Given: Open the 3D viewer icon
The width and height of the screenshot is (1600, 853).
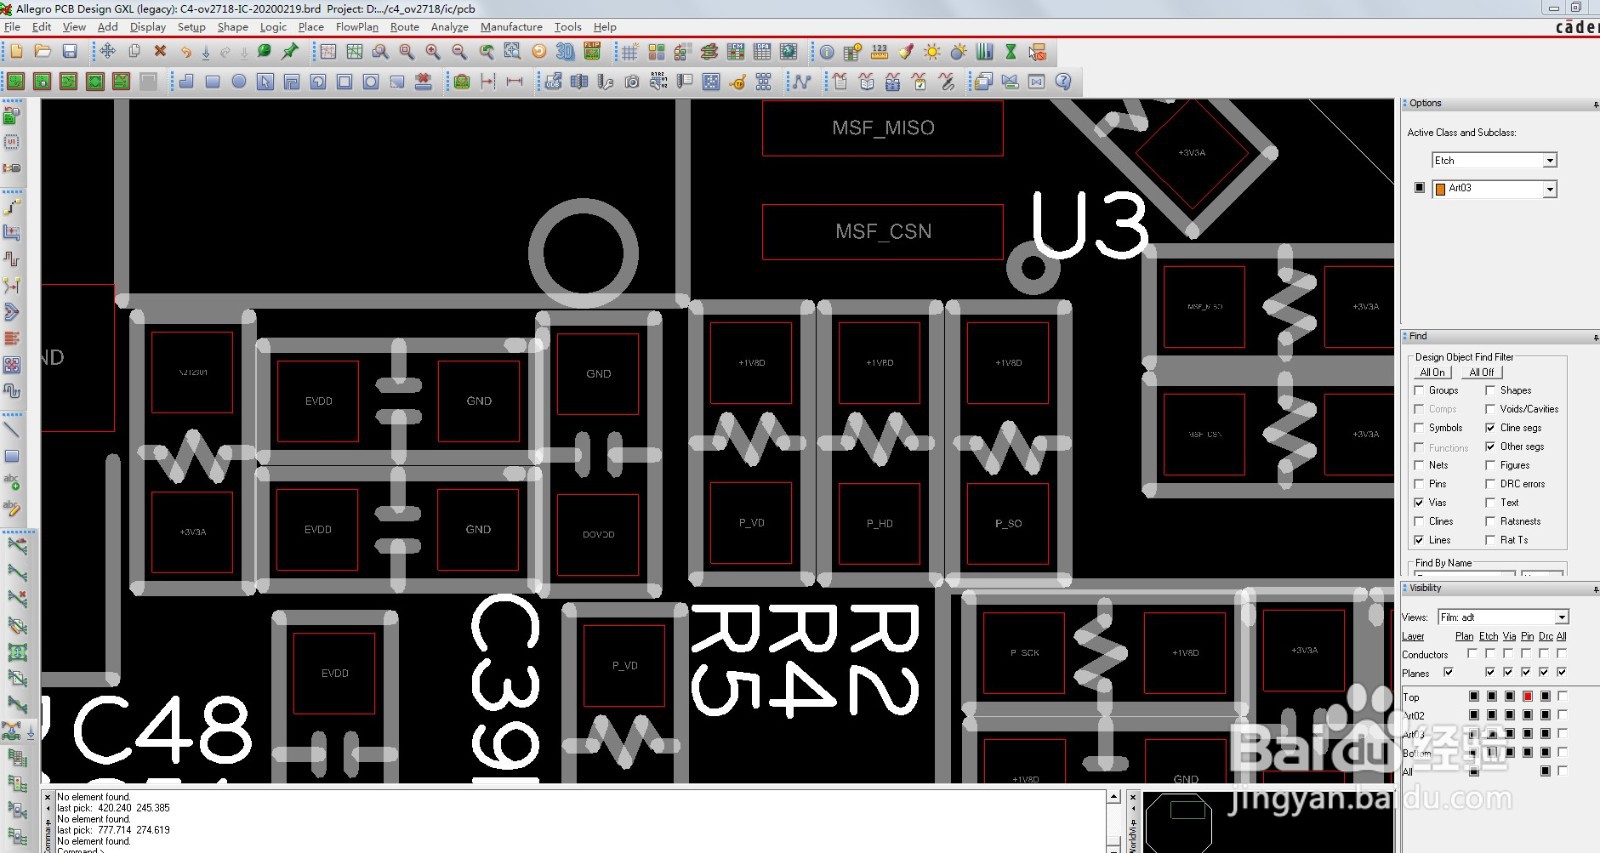Looking at the screenshot, I should 565,51.
